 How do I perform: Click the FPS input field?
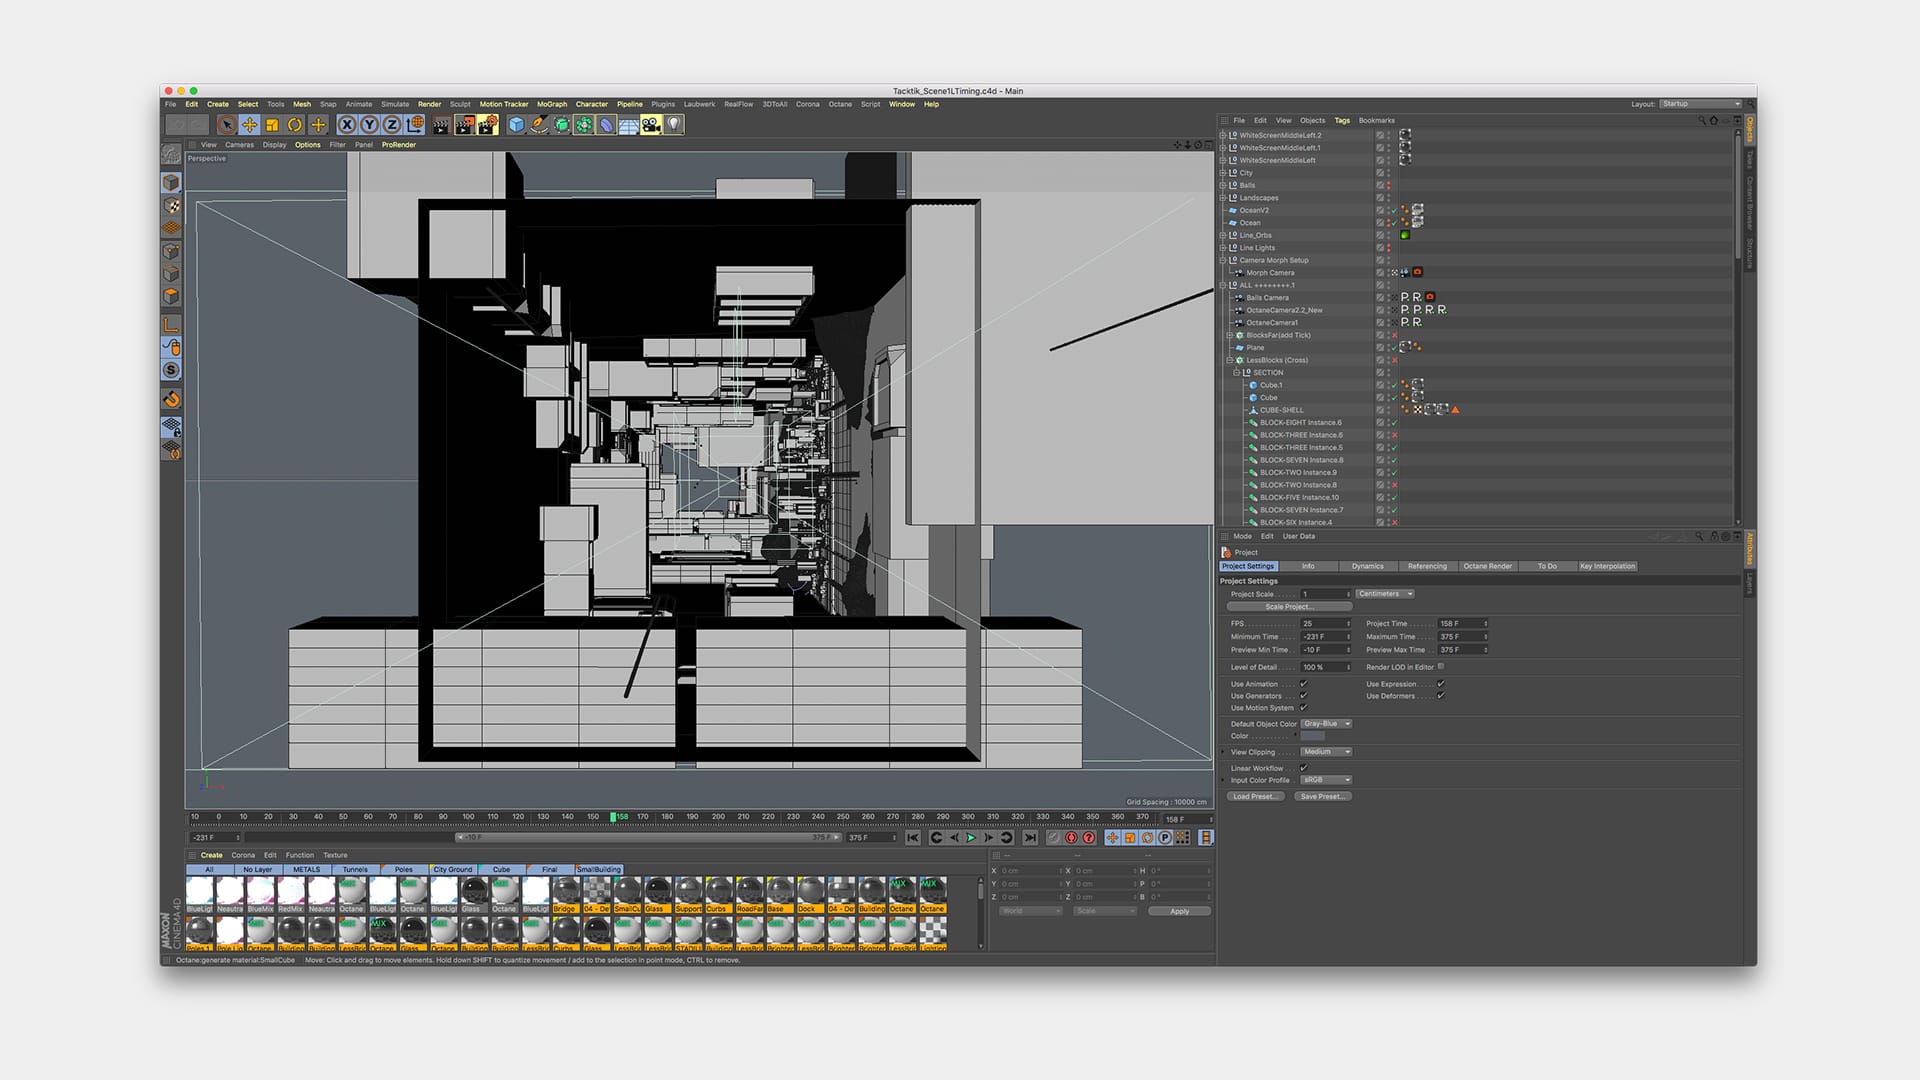1325,624
